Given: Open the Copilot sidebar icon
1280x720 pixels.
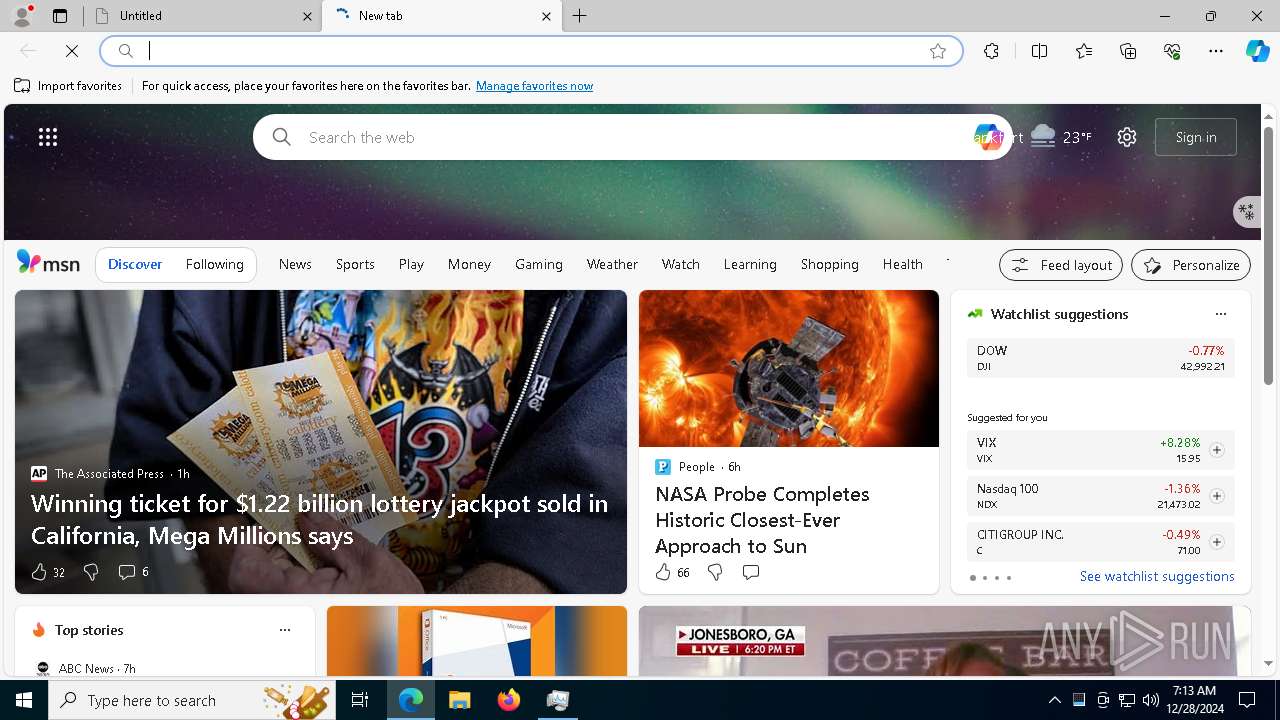Looking at the screenshot, I should (x=1257, y=51).
